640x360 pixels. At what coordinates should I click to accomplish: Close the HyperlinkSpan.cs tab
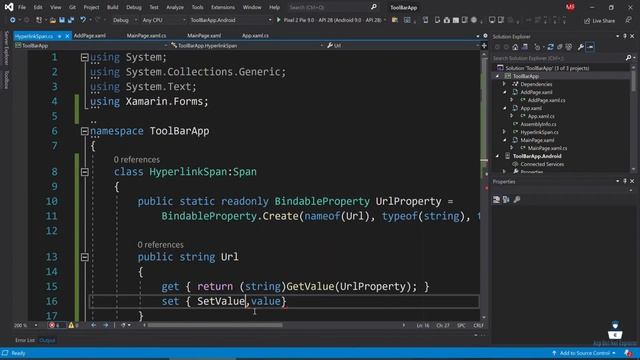[x=67, y=36]
